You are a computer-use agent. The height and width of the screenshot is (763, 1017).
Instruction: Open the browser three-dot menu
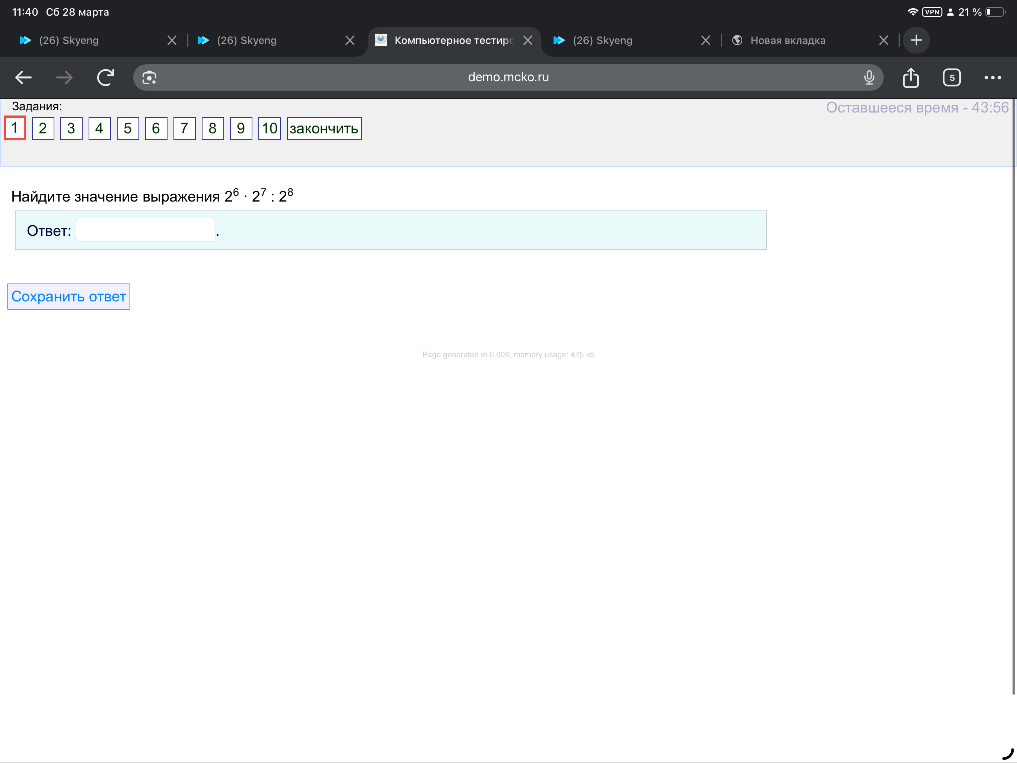coord(992,78)
